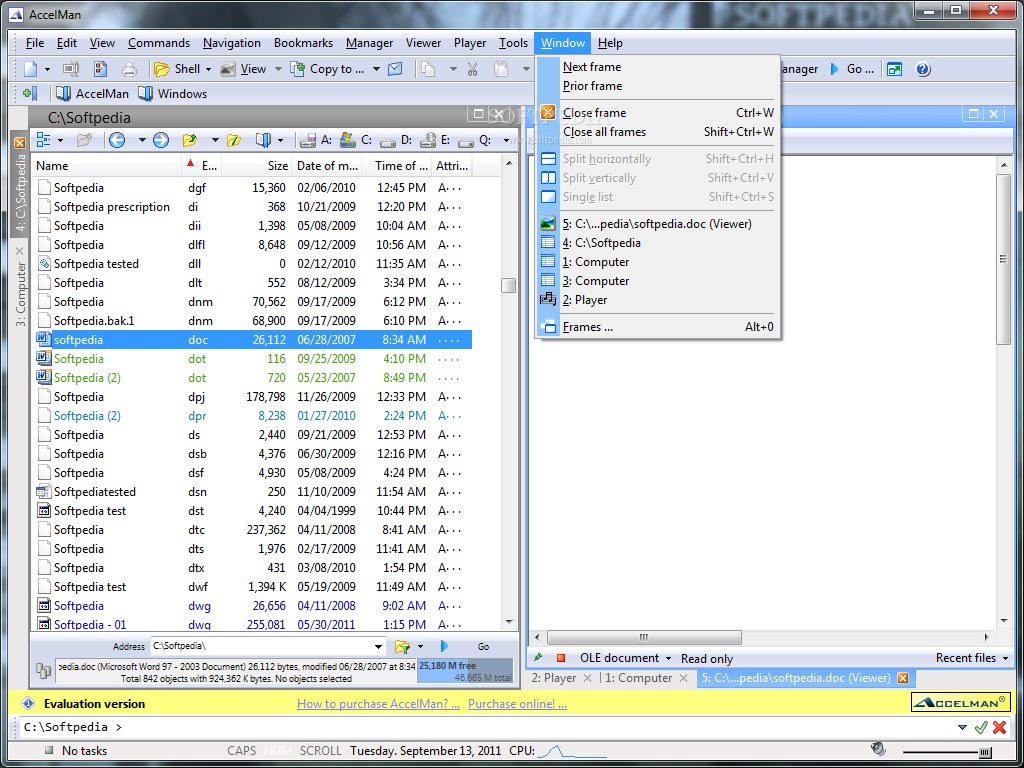
Task: Sort by the Size column header
Action: 257,166
